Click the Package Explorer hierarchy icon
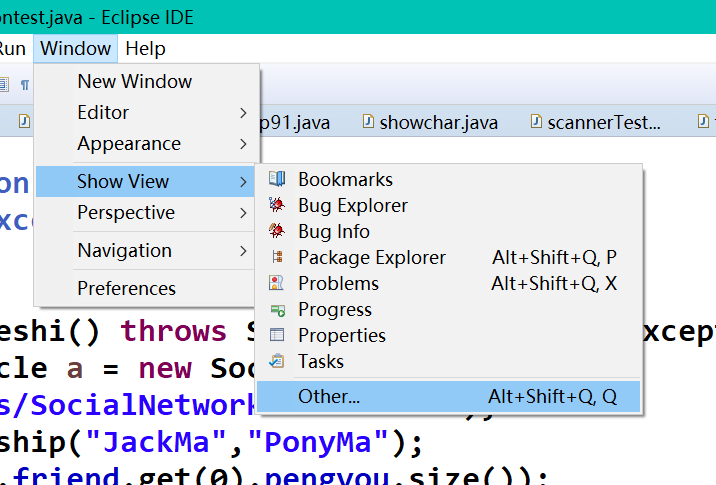The image size is (716, 485). (x=277, y=257)
